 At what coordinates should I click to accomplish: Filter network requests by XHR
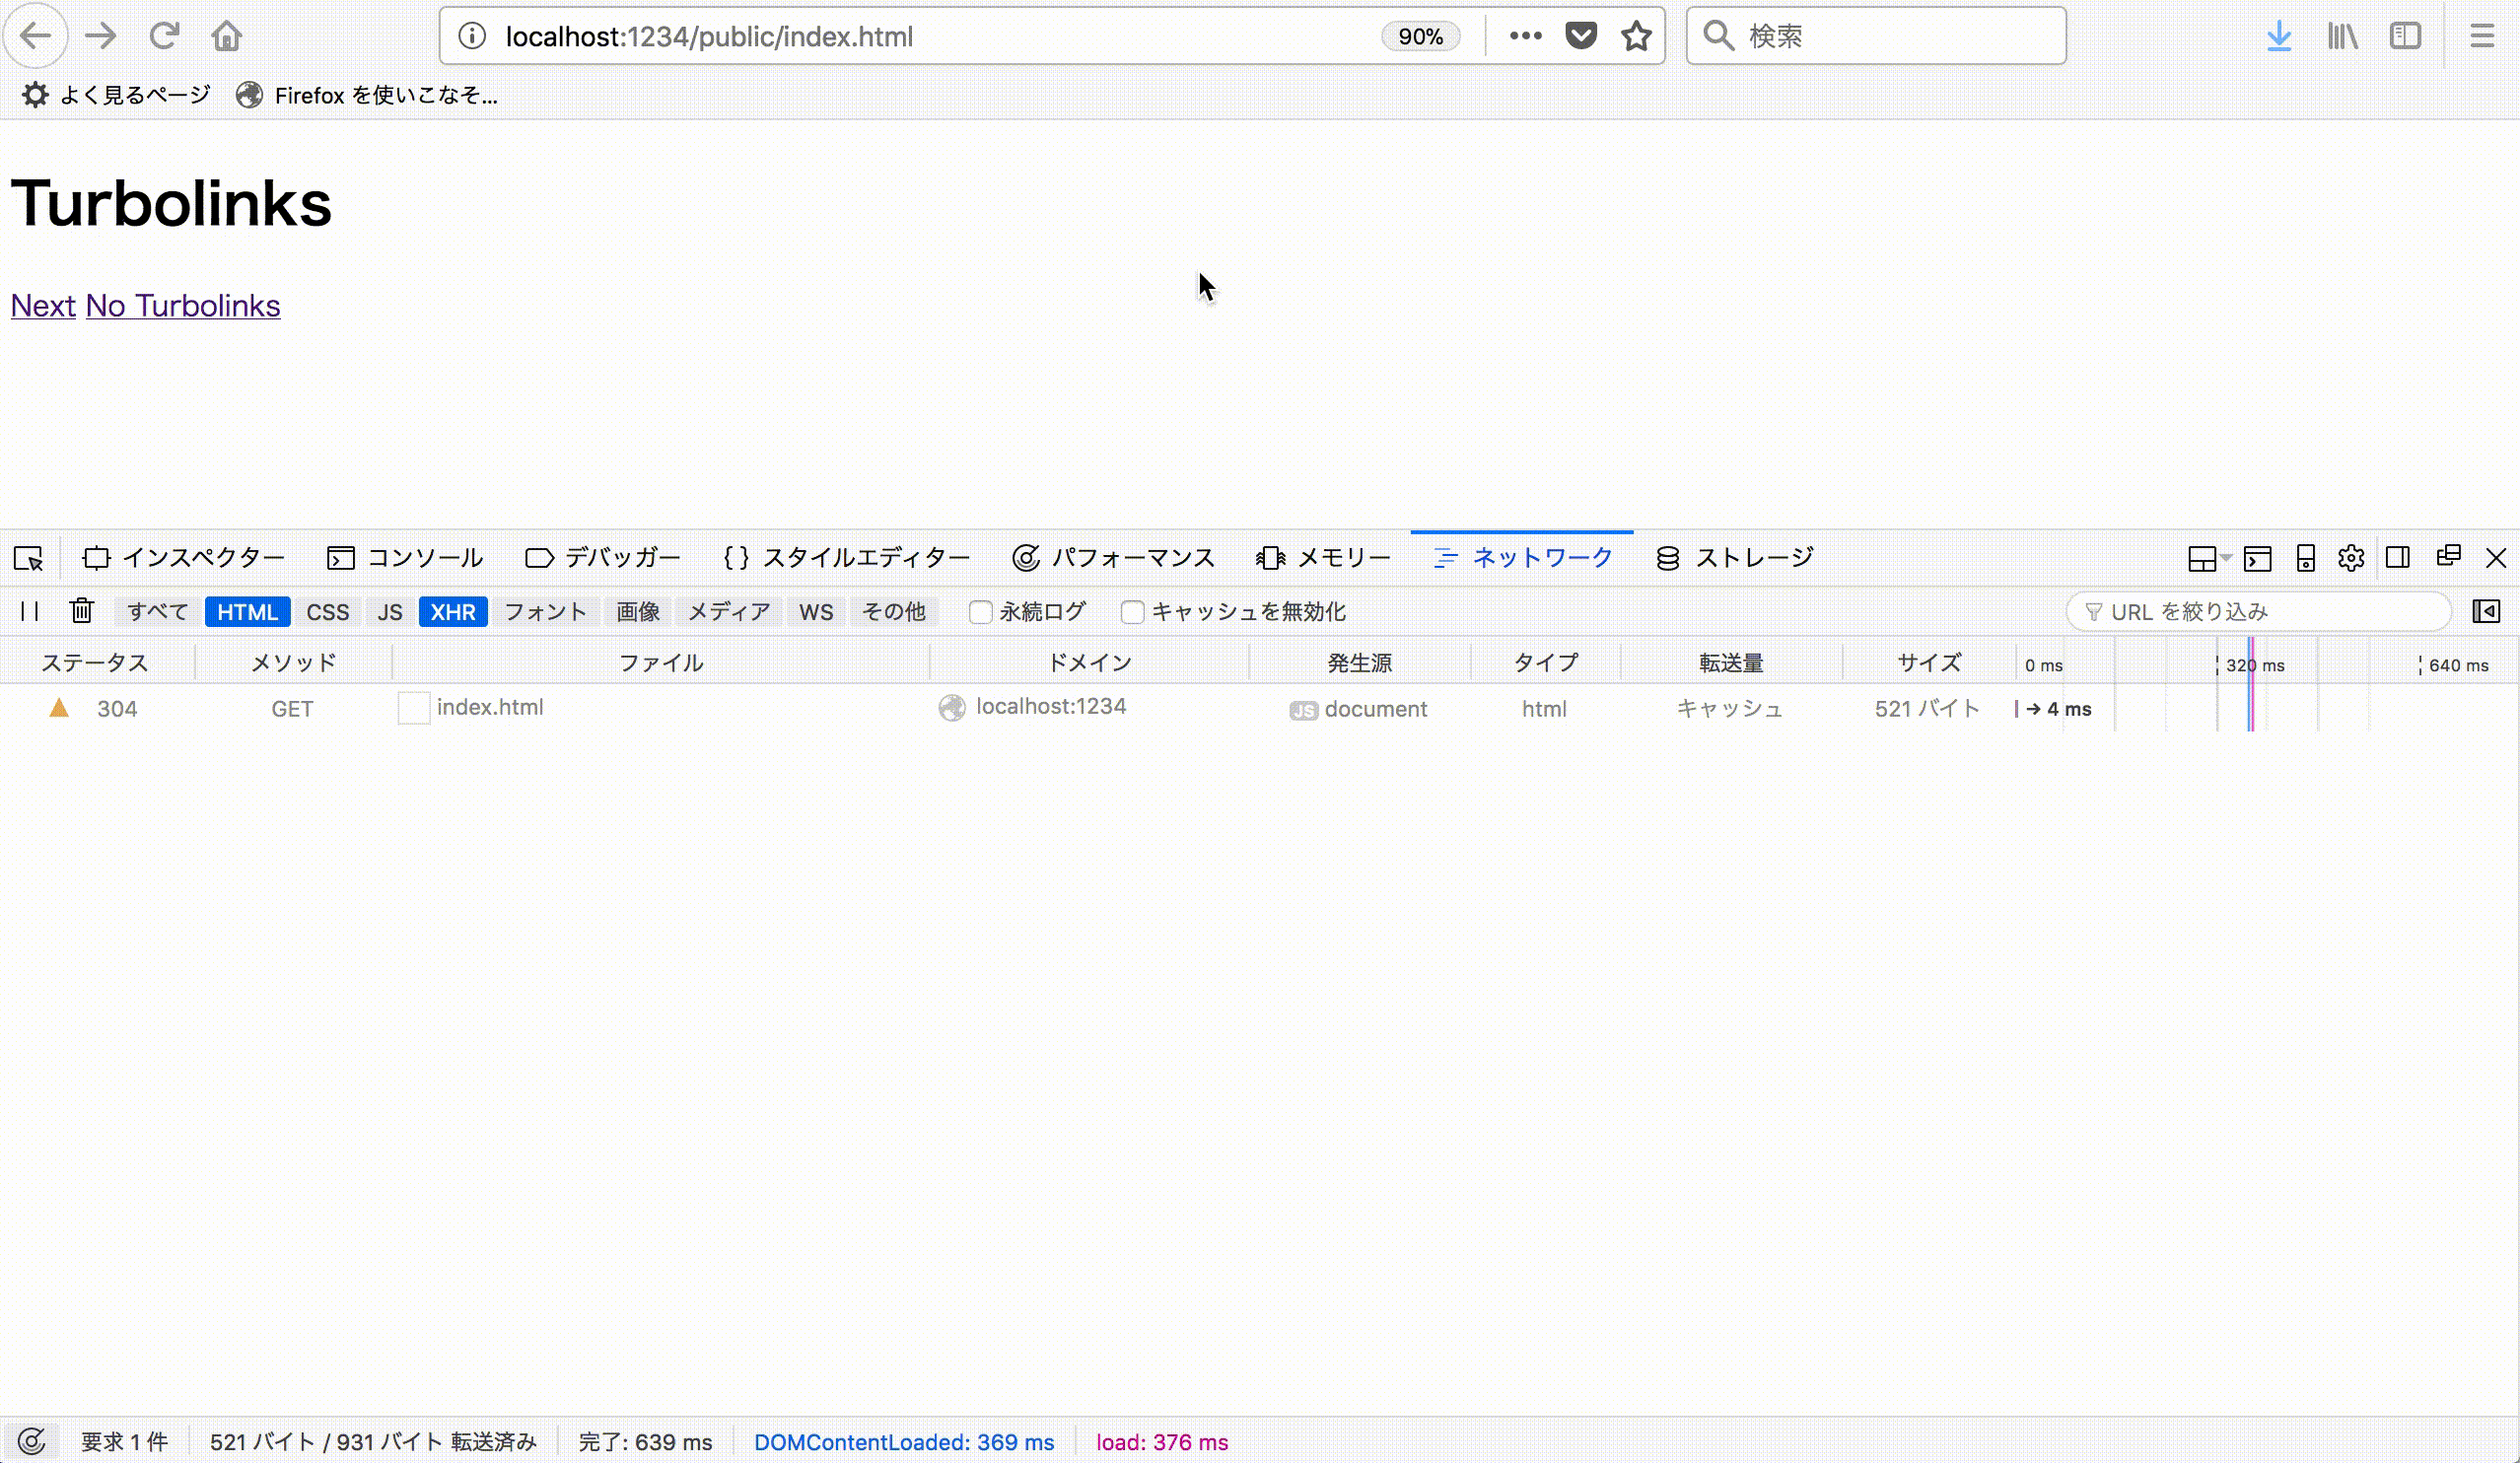(452, 611)
